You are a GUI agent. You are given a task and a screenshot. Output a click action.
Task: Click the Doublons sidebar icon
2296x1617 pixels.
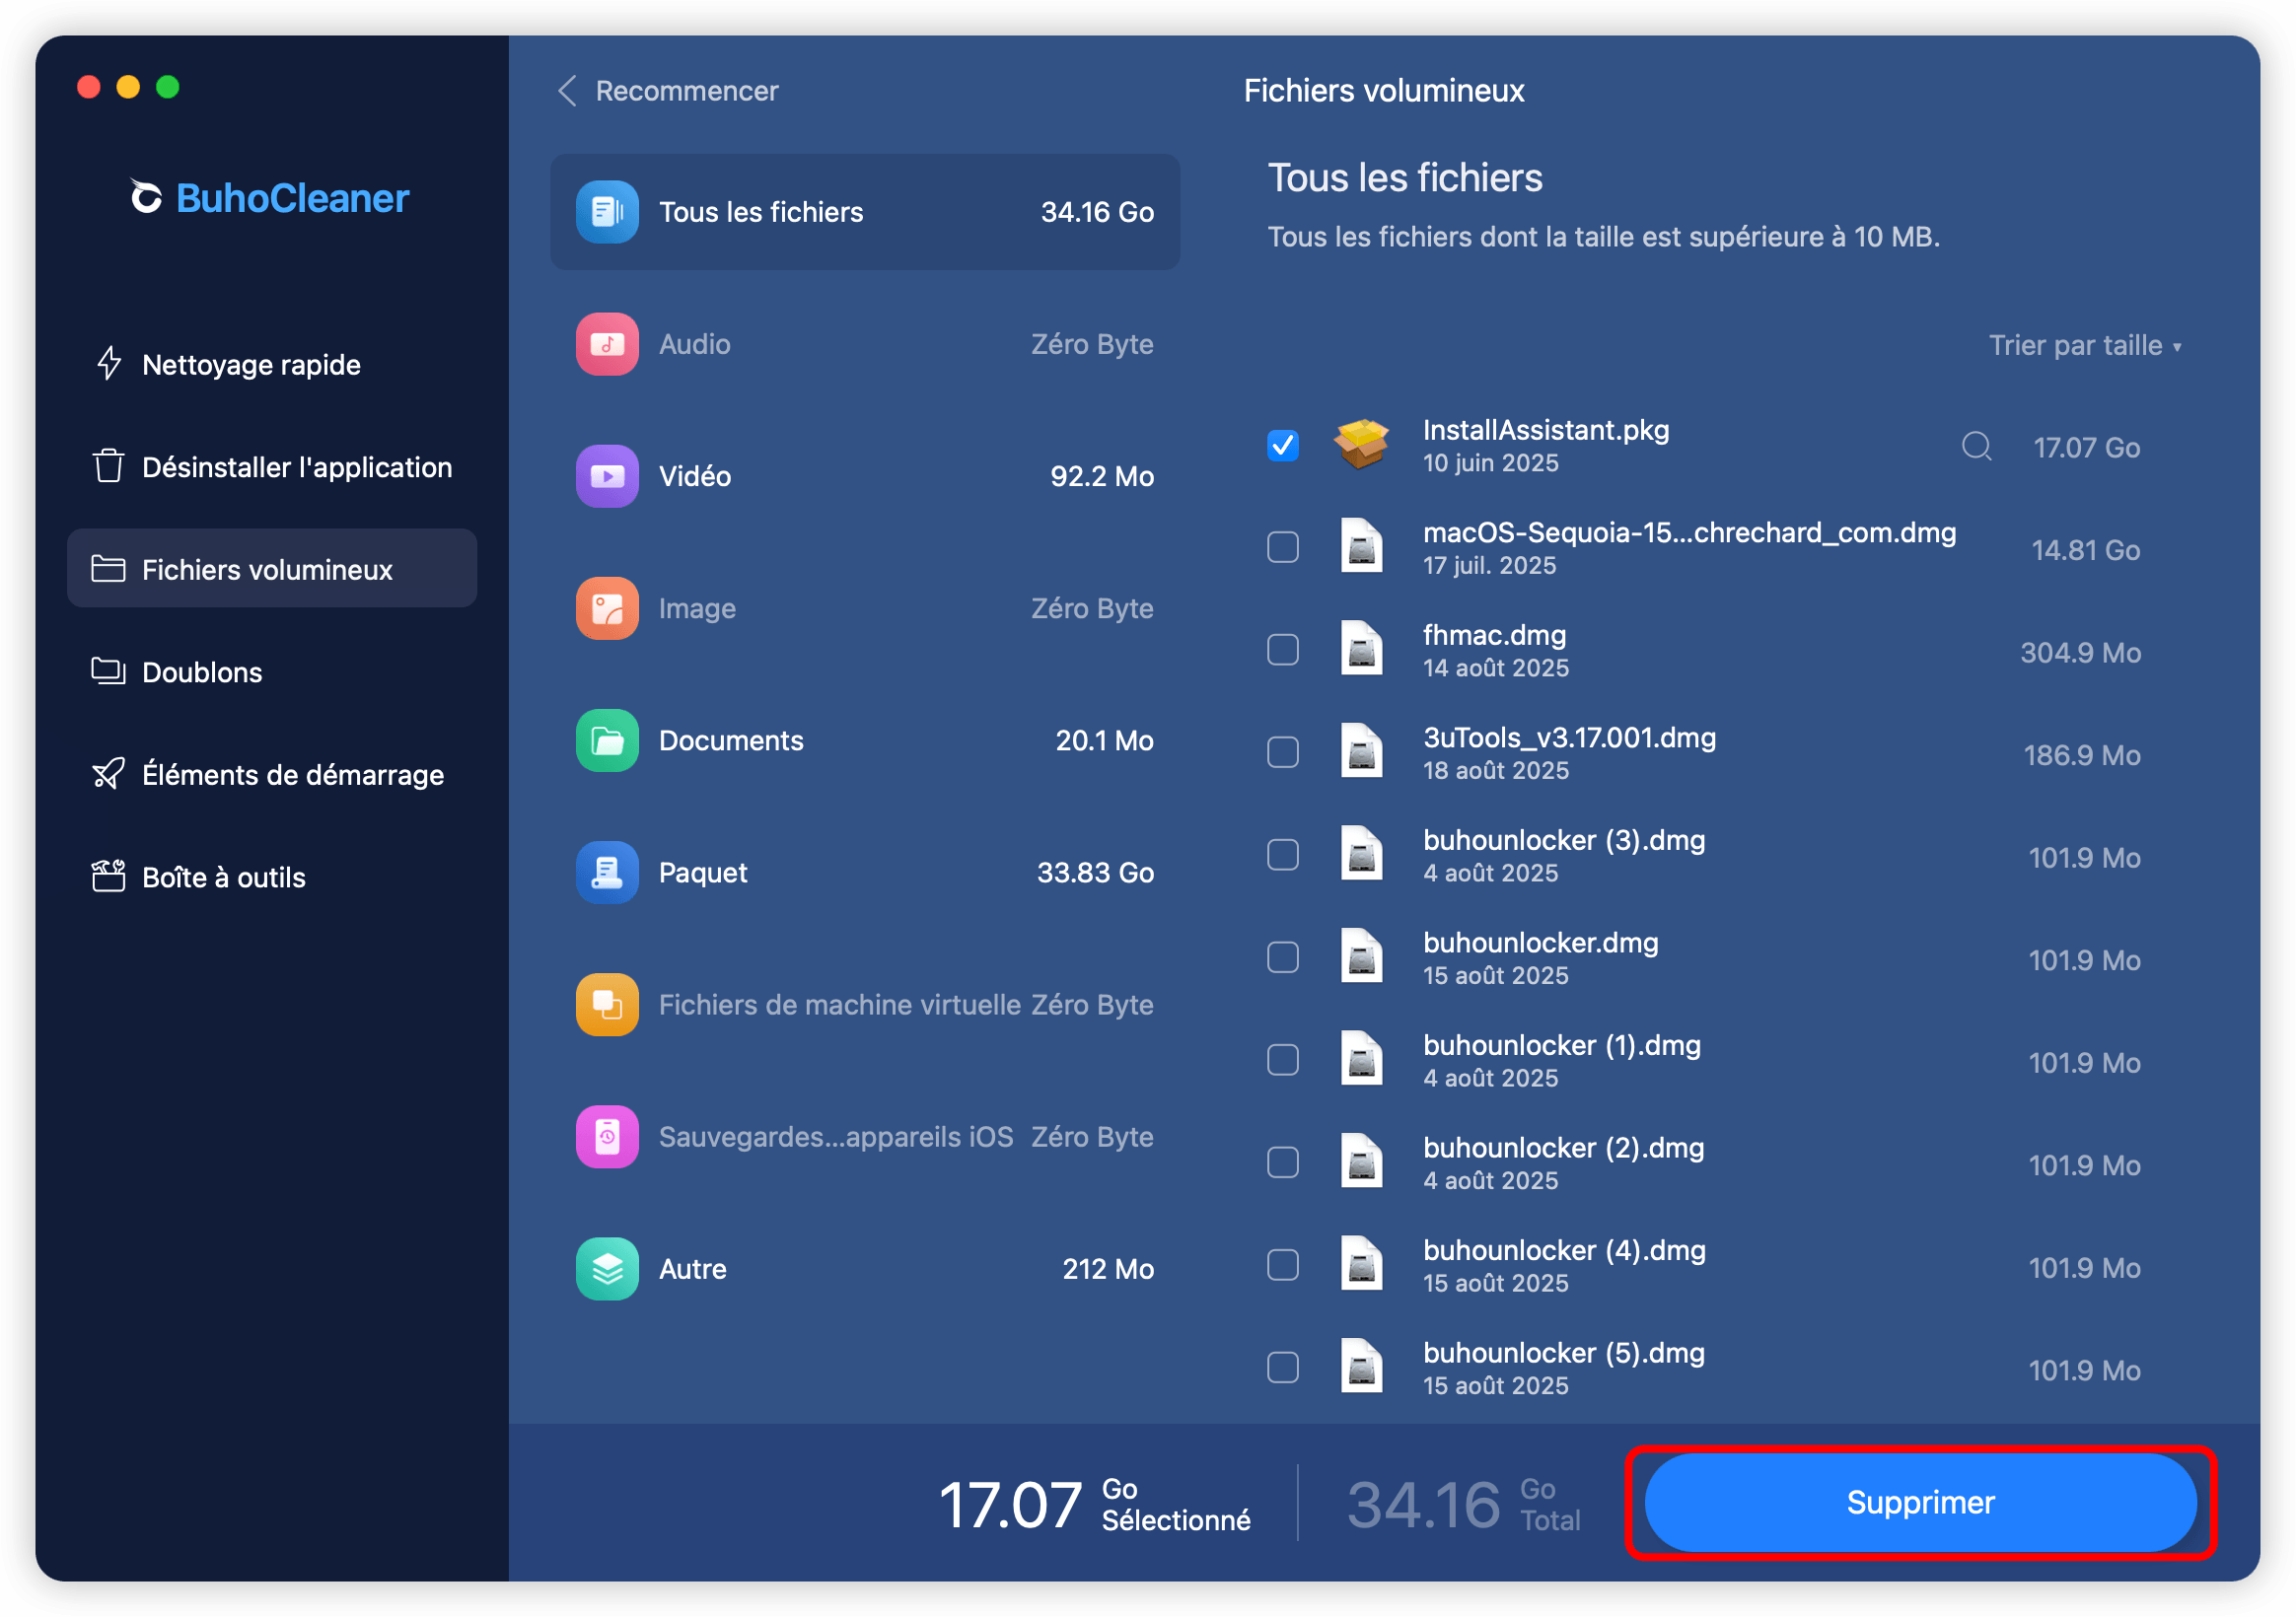tap(108, 671)
